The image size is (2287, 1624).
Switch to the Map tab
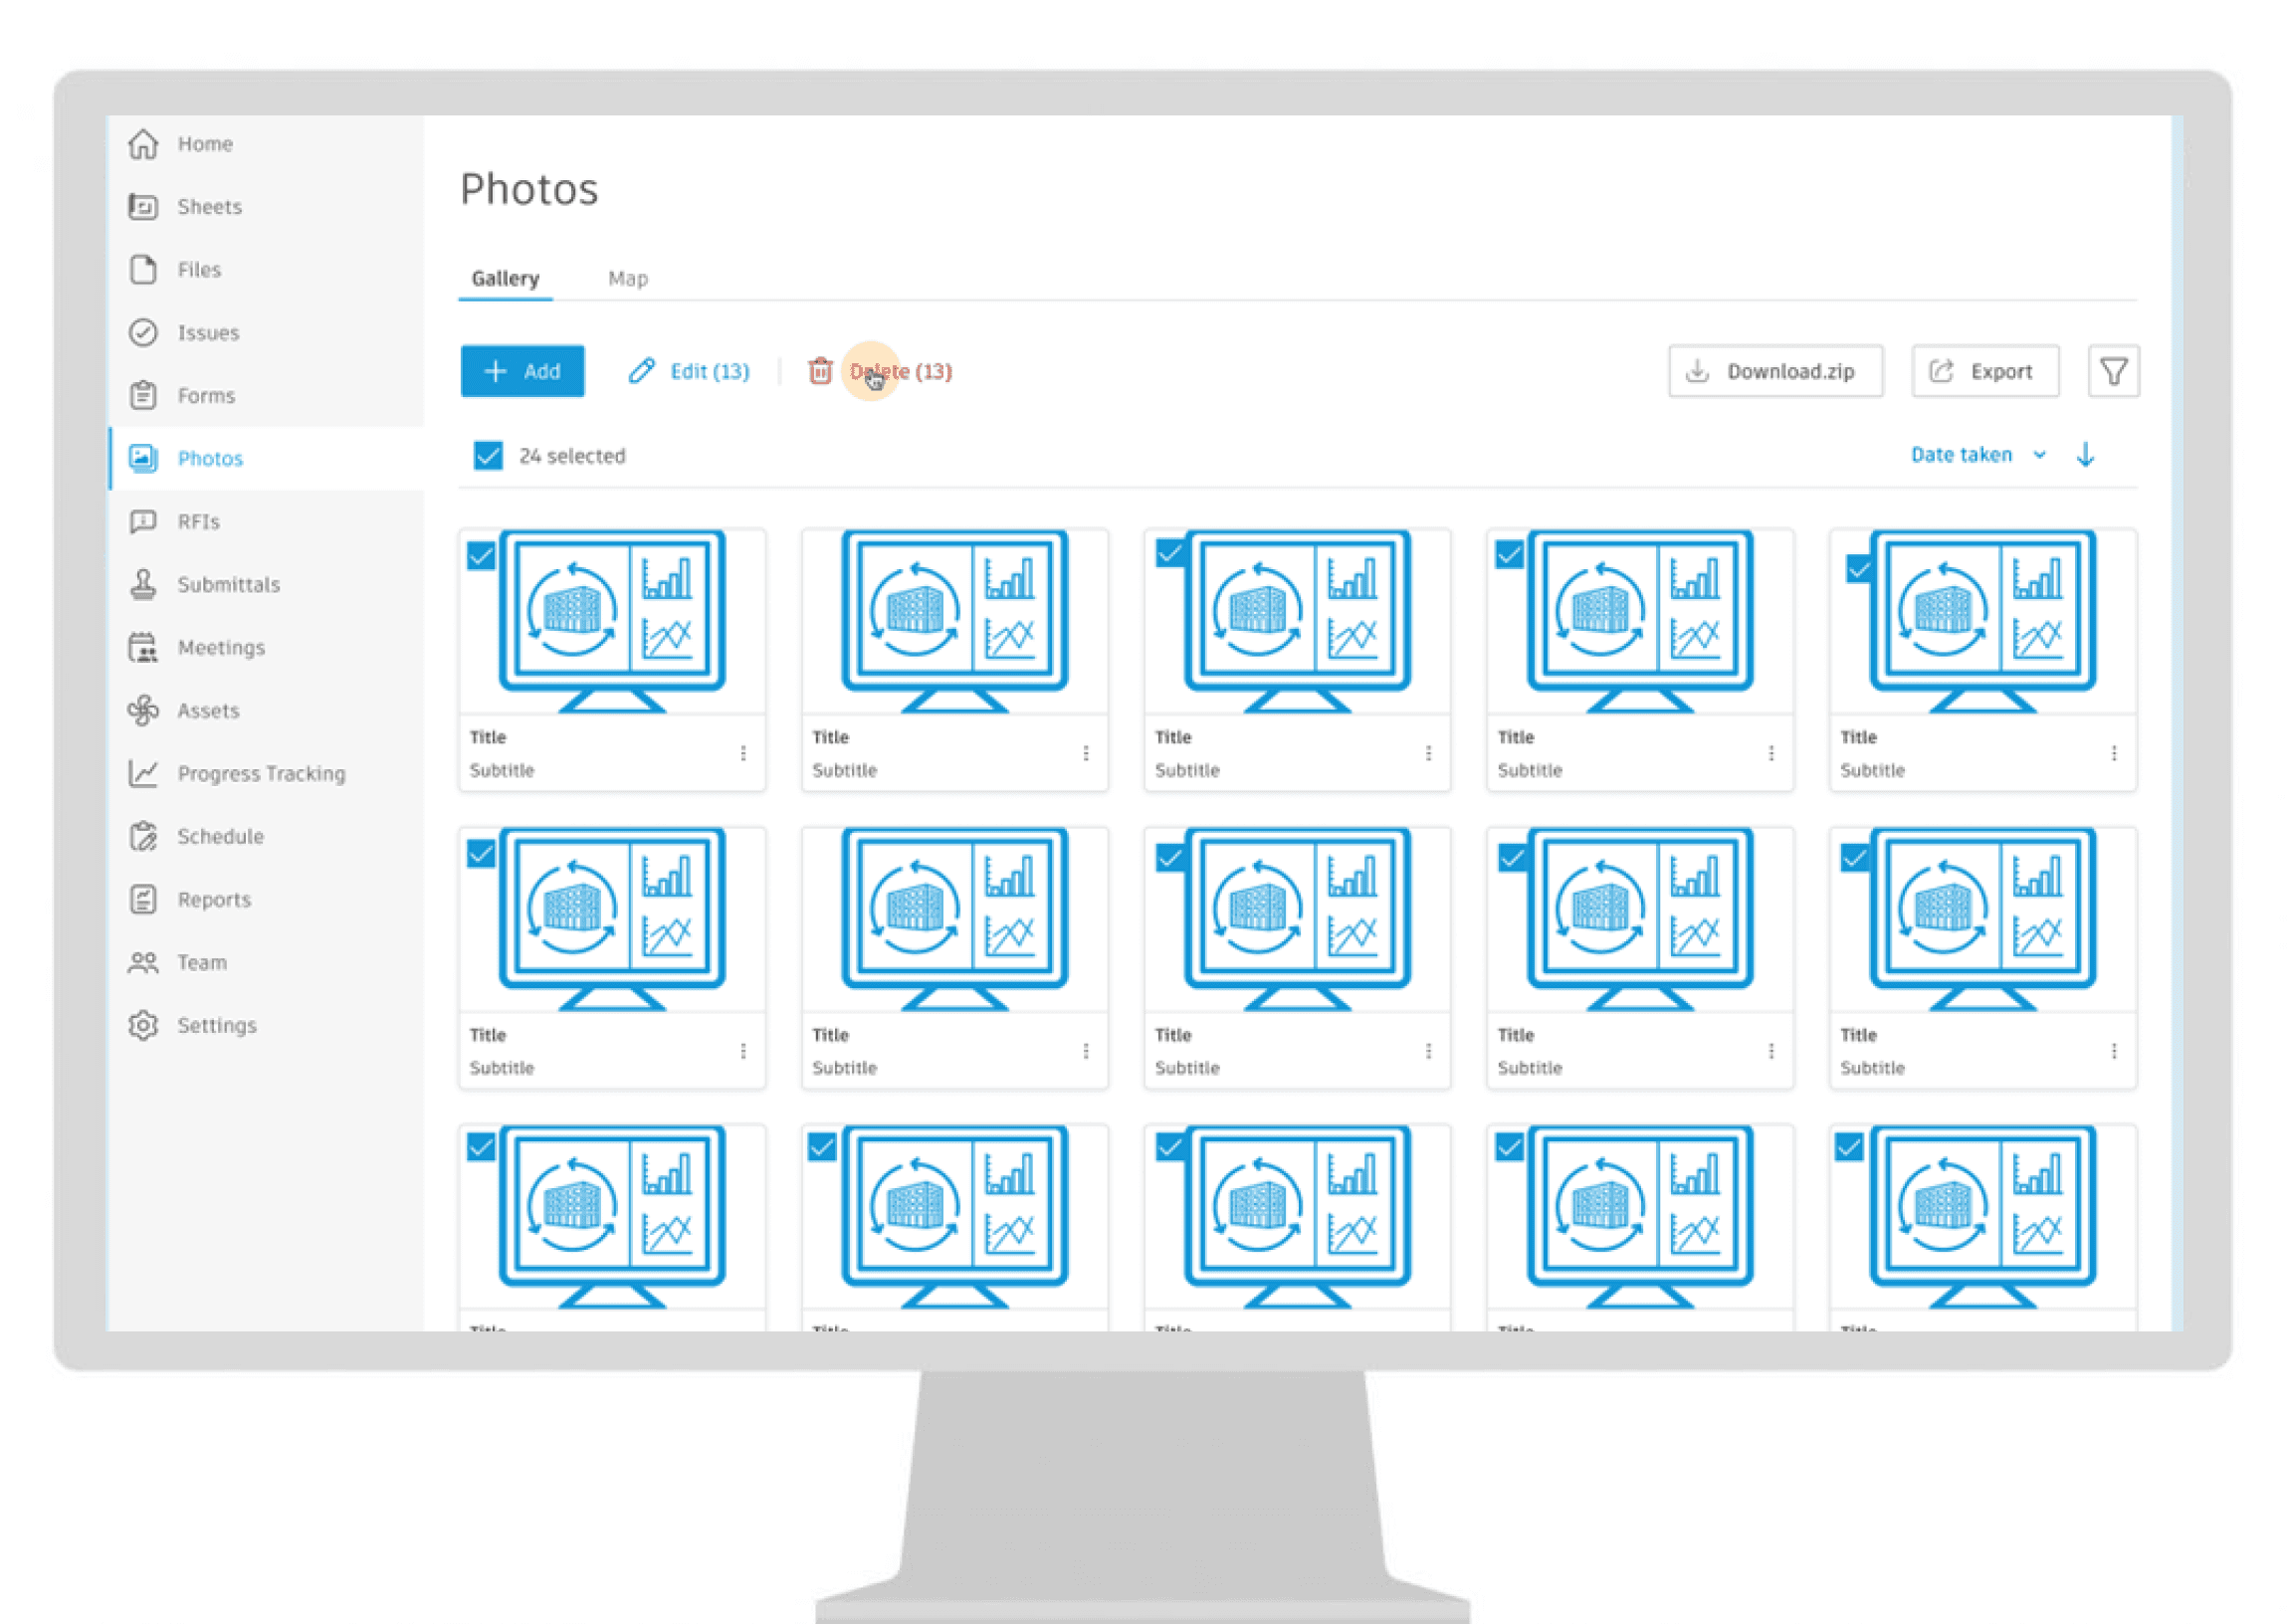pyautogui.click(x=628, y=278)
